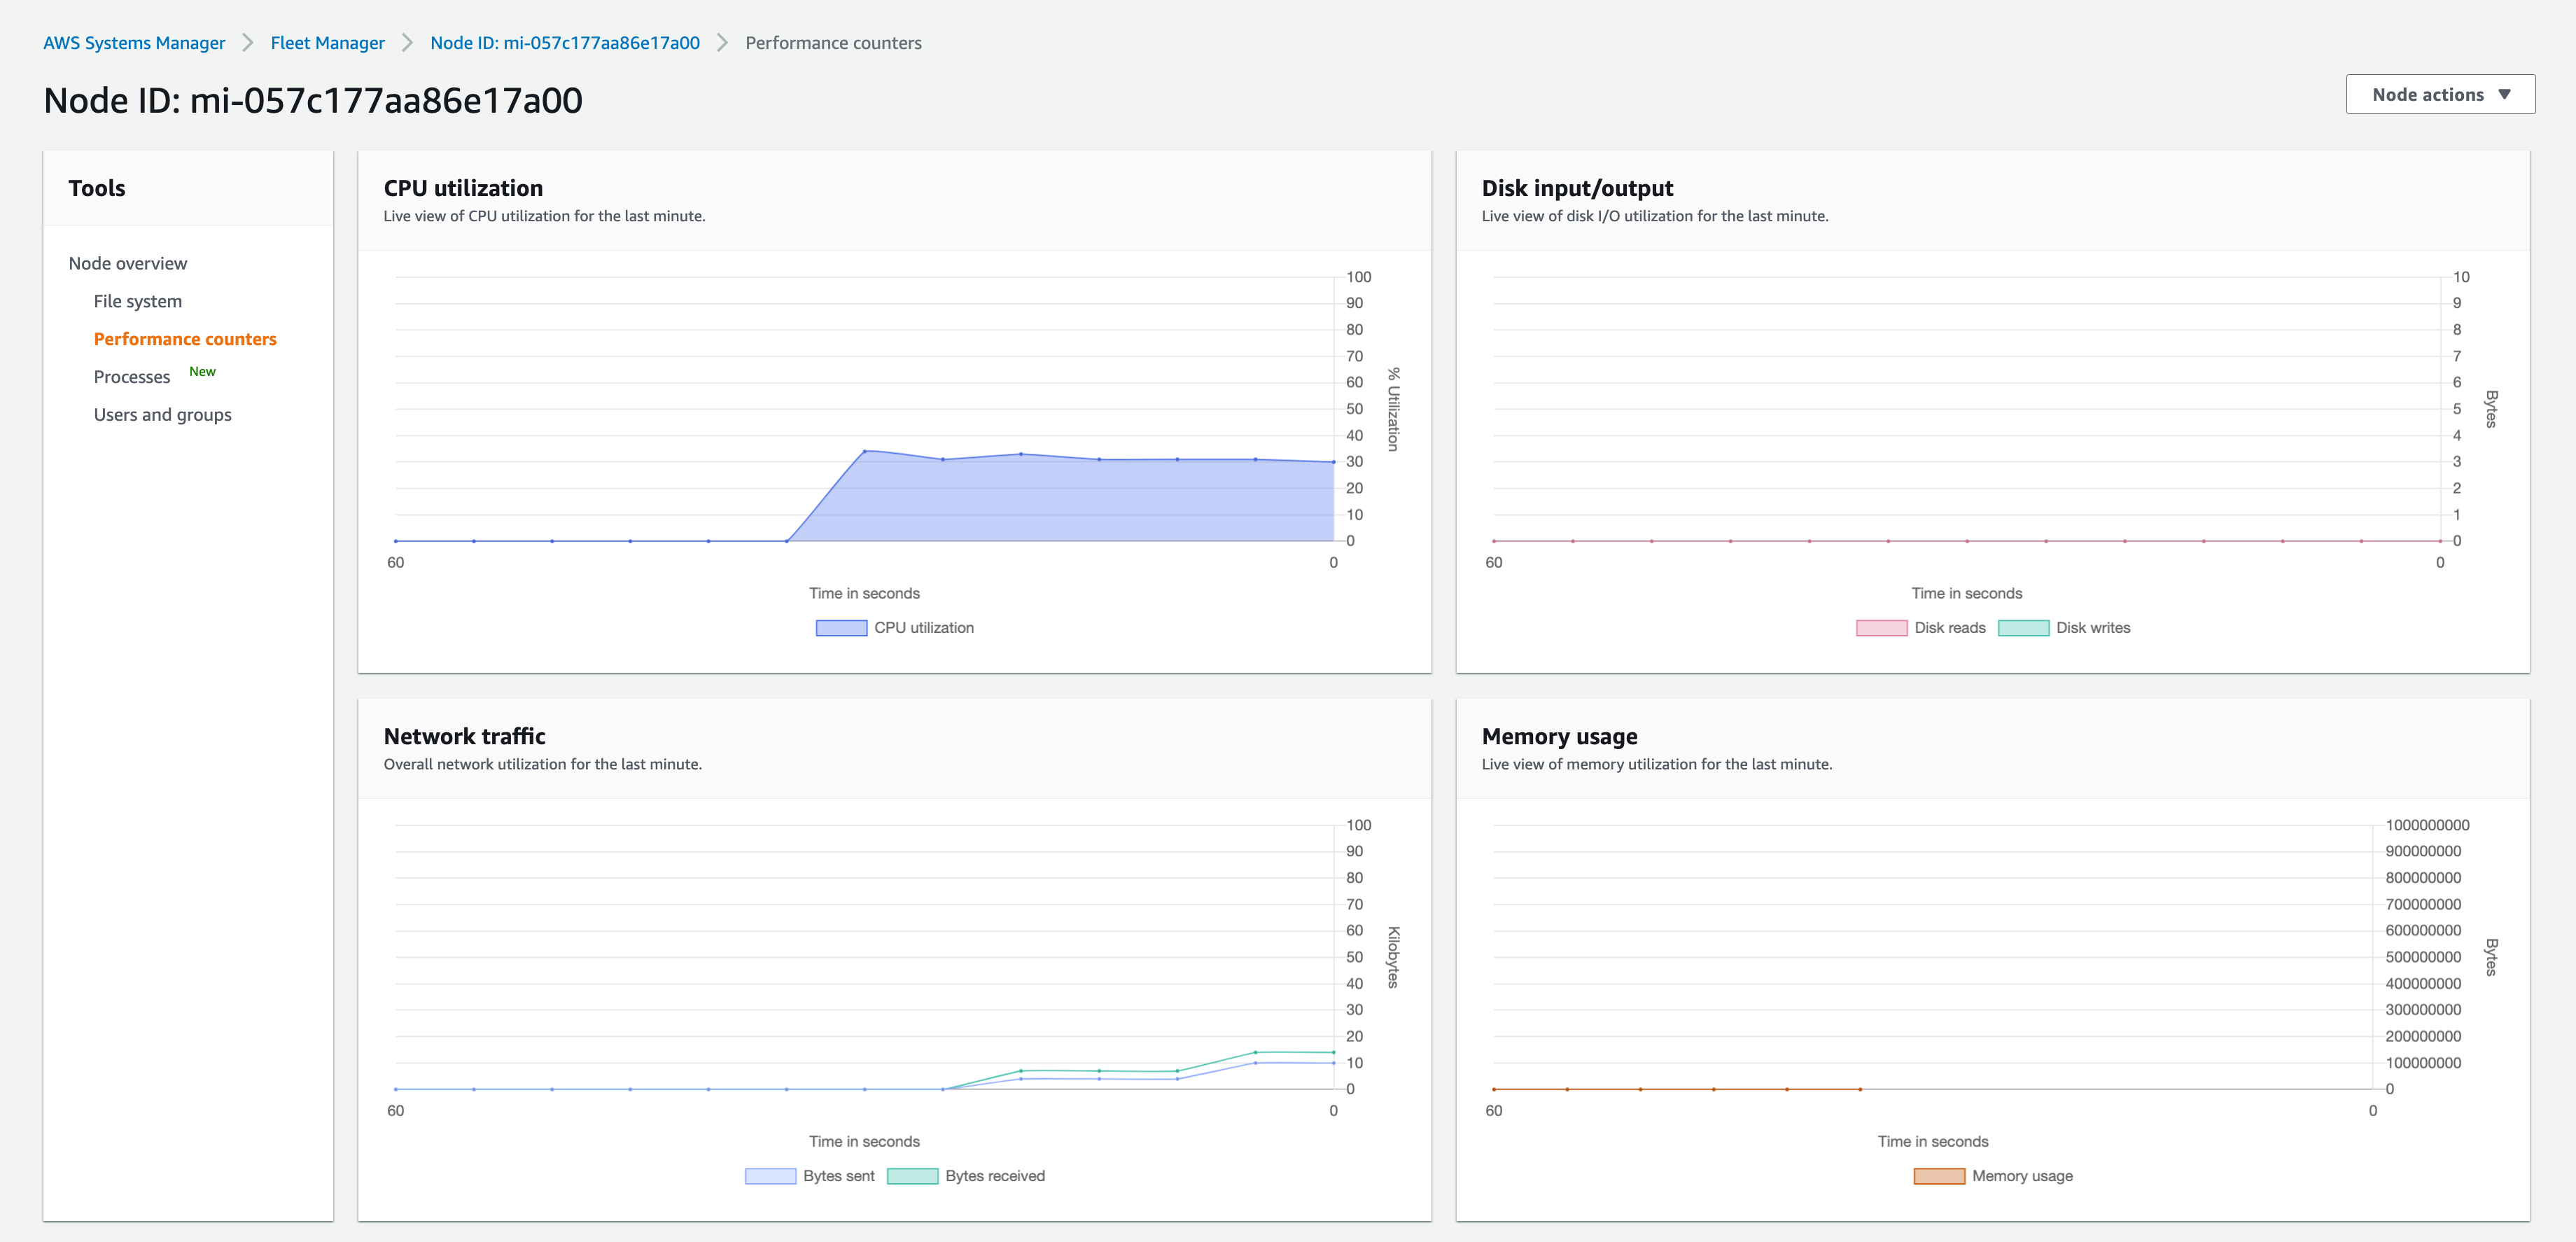
Task: Toggle Disk reads legend swatch
Action: pos(1881,628)
